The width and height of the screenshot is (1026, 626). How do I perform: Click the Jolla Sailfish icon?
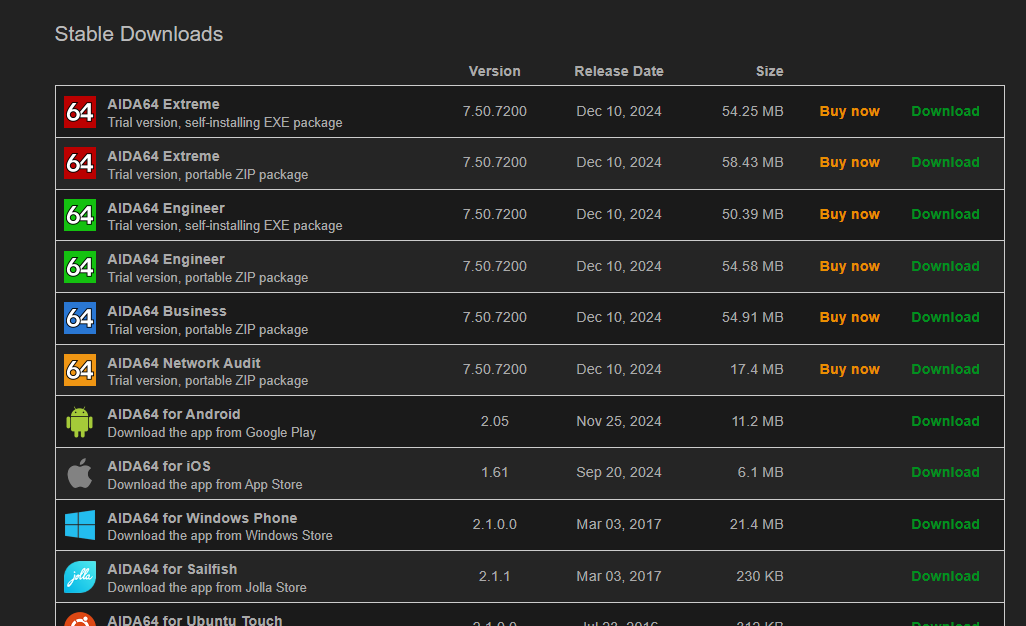[79, 577]
